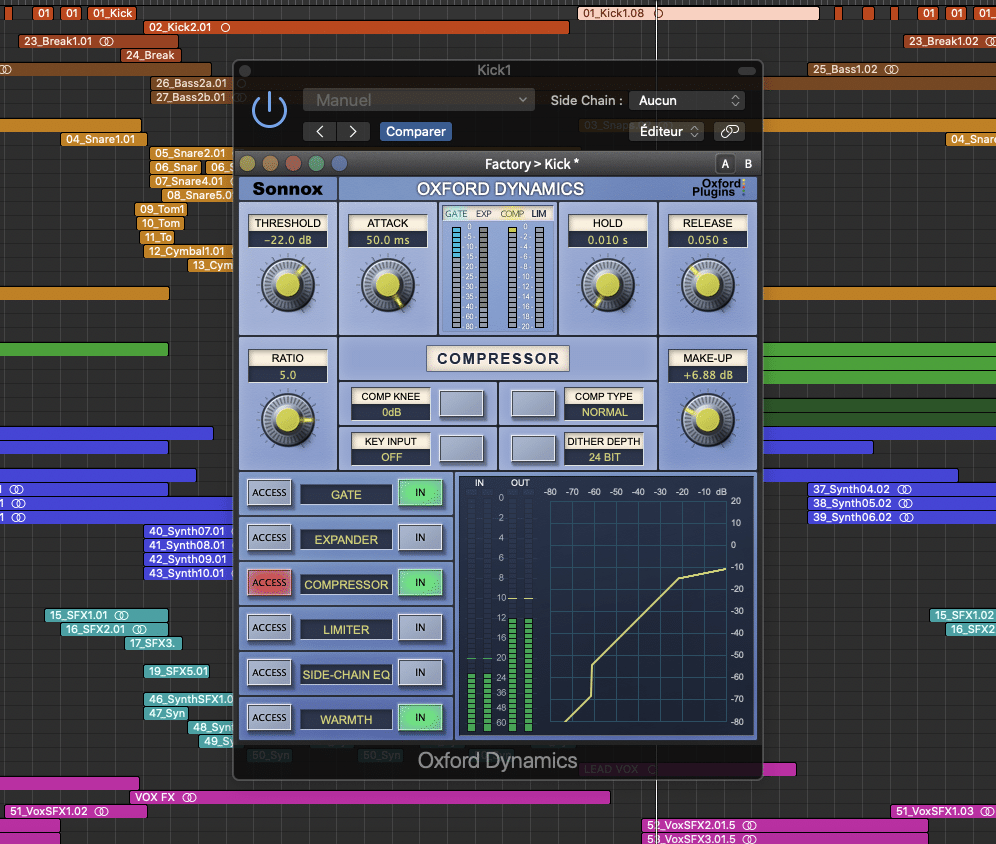Screen dimensions: 996x844
Task: Click the Ratio value field showing 5.0
Action: [287, 374]
